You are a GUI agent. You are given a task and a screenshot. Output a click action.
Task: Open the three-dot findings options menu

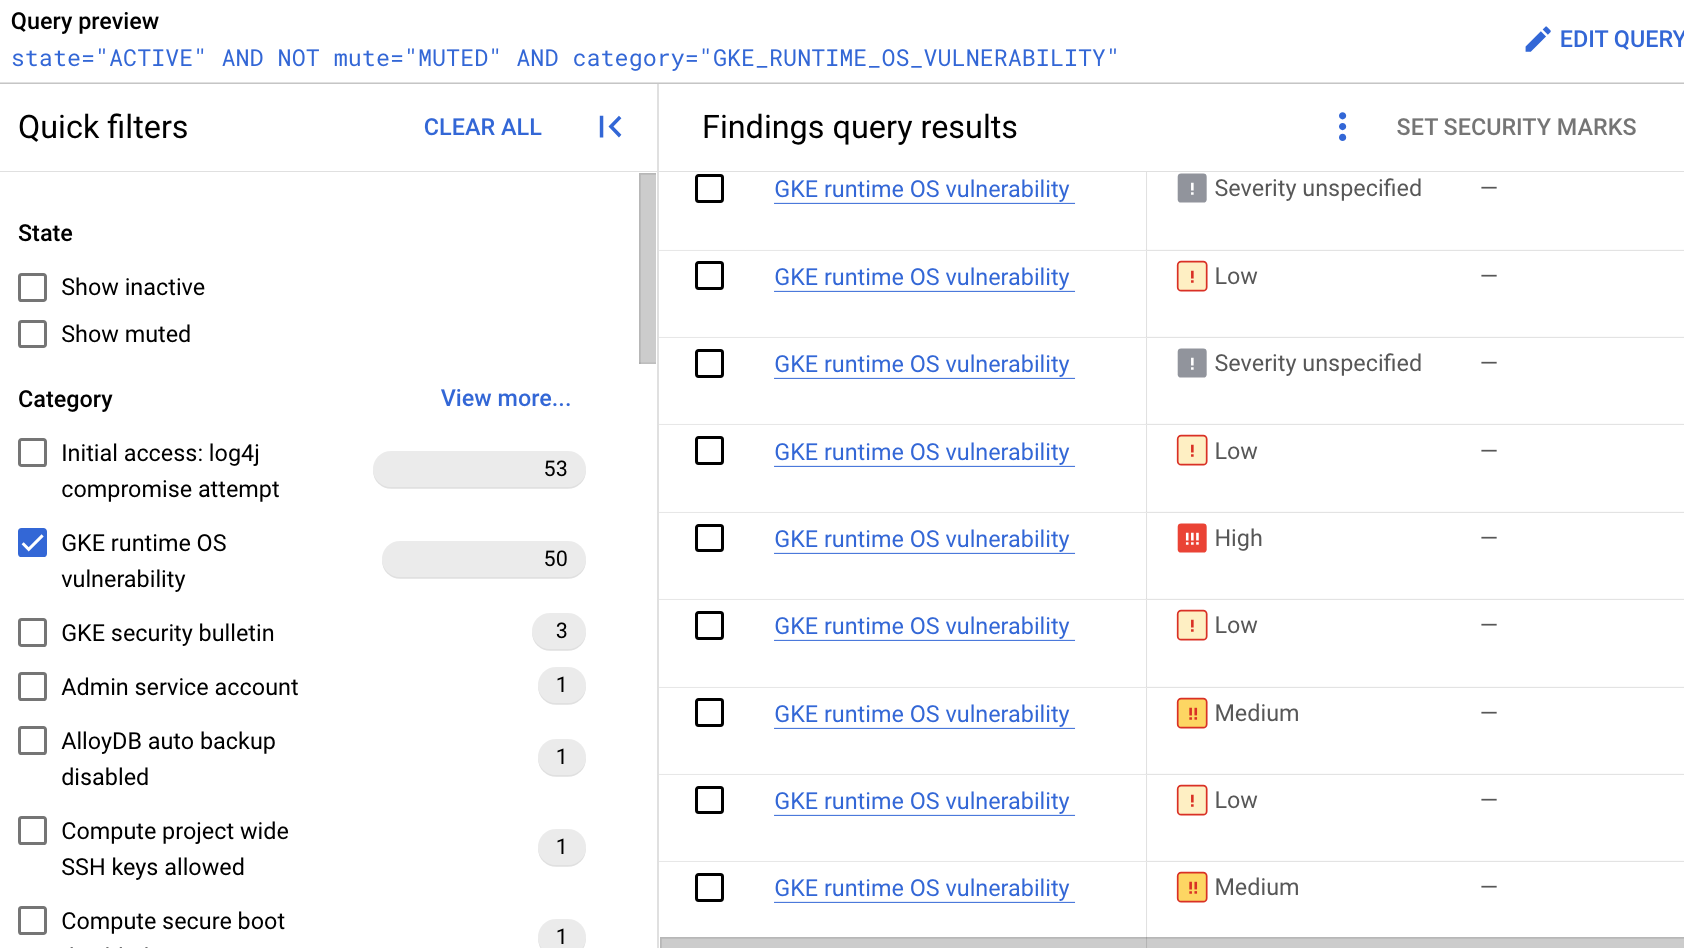[1342, 127]
